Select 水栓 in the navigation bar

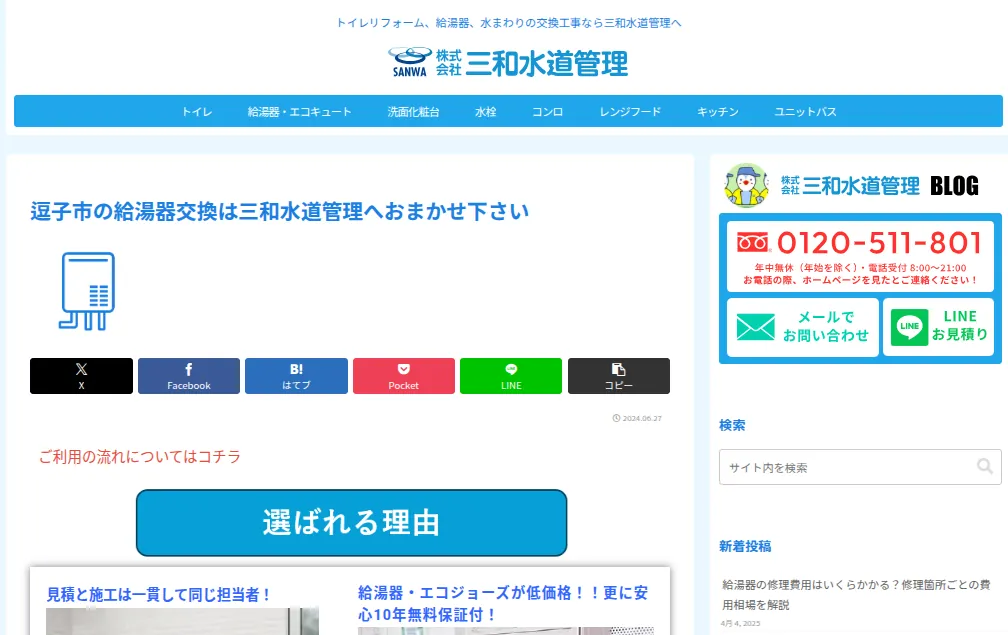tap(485, 112)
